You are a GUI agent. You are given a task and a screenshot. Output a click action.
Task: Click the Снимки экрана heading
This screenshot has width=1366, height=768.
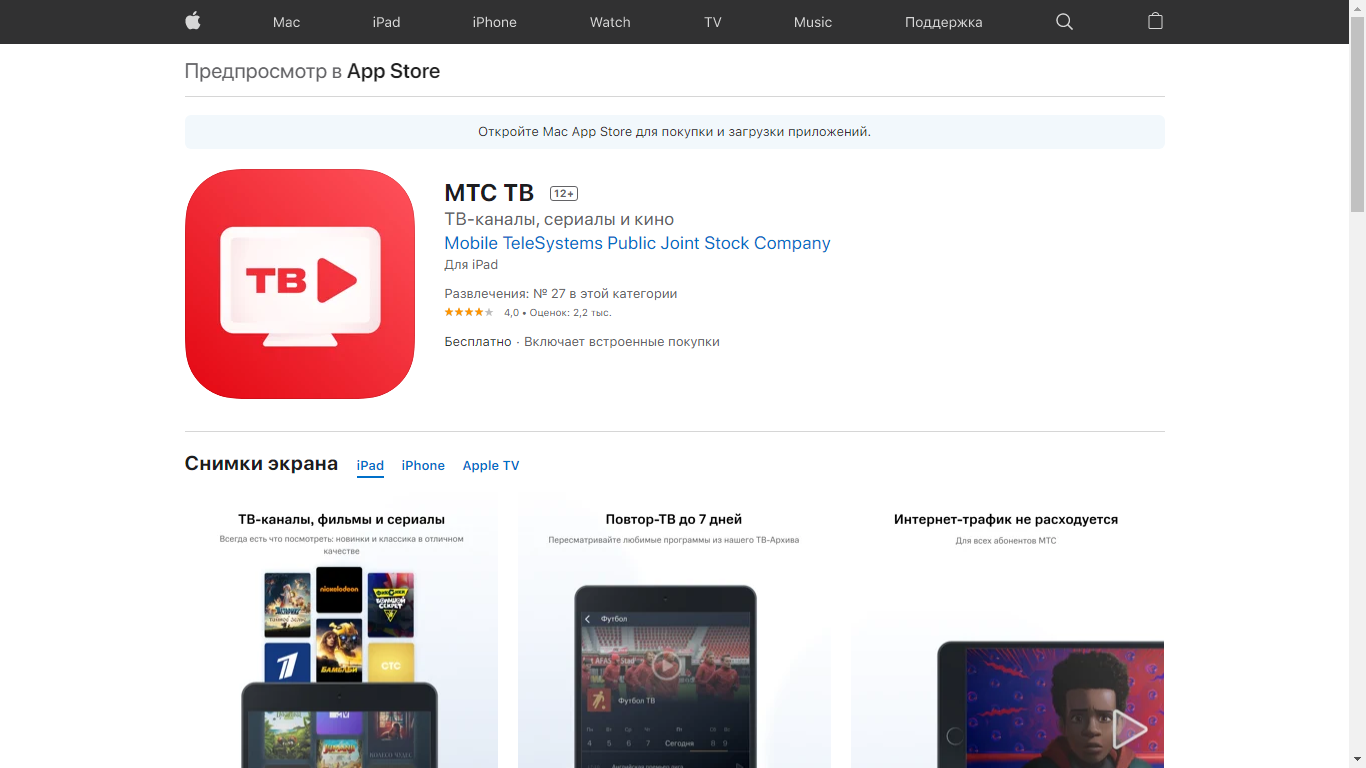coord(261,464)
